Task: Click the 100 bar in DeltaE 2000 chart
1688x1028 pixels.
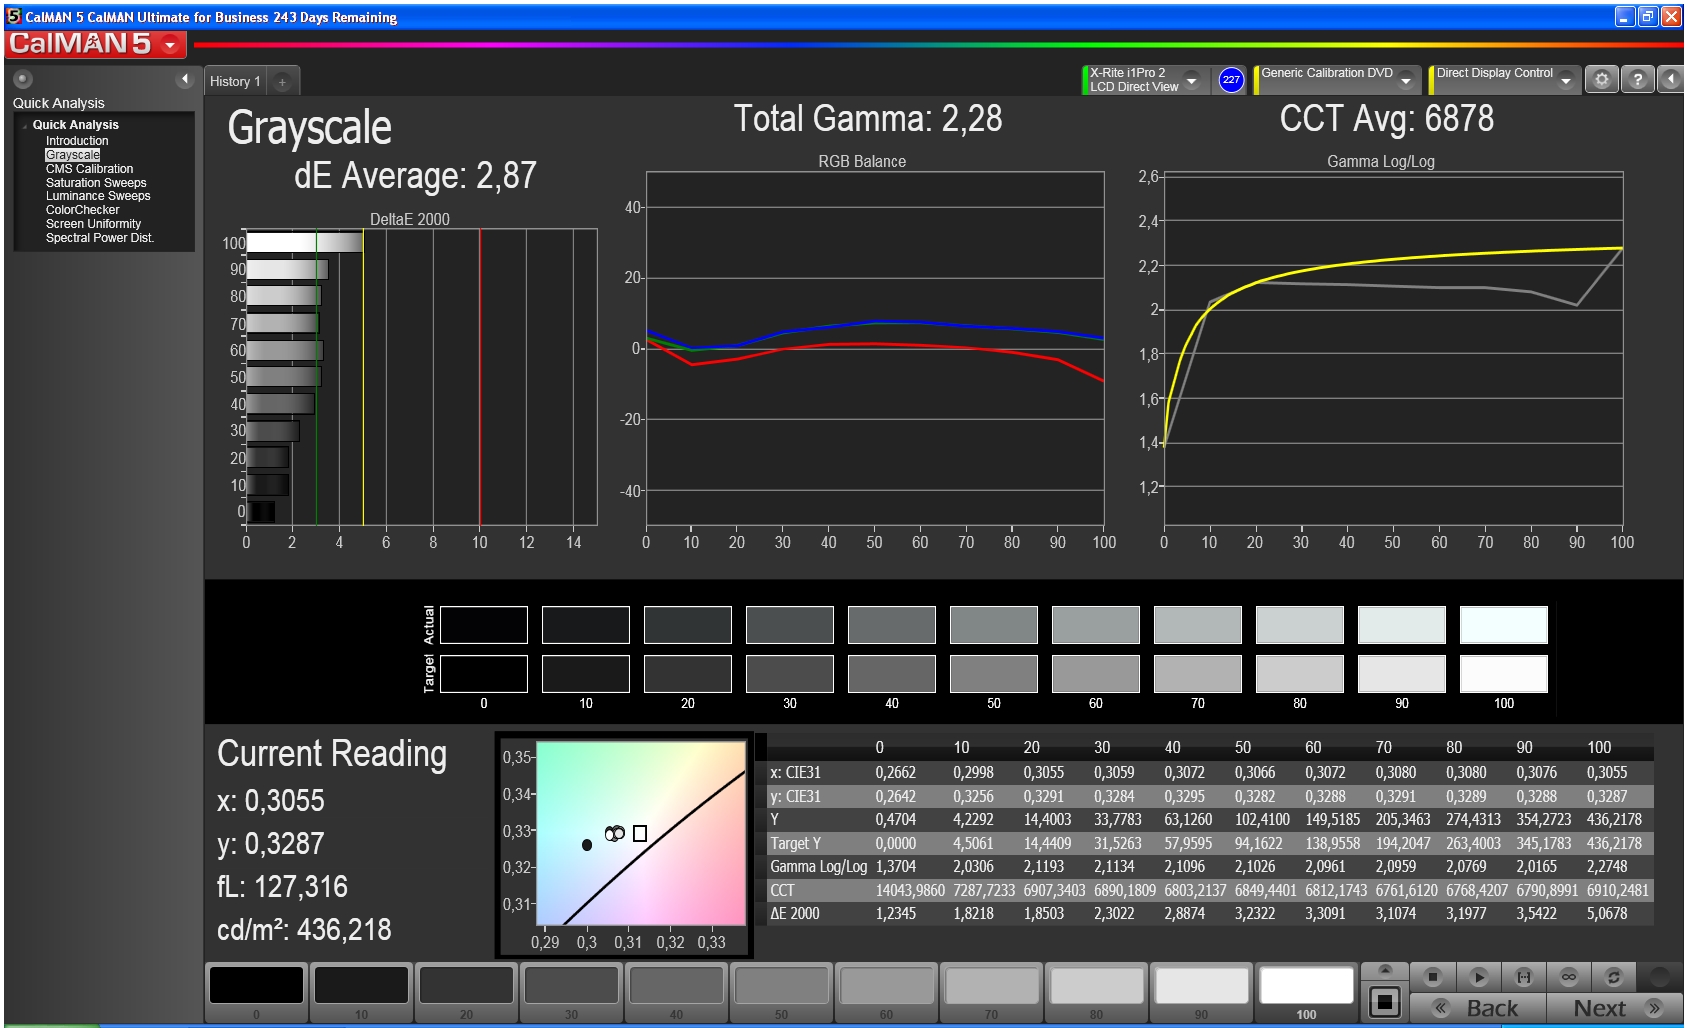Action: coord(305,243)
